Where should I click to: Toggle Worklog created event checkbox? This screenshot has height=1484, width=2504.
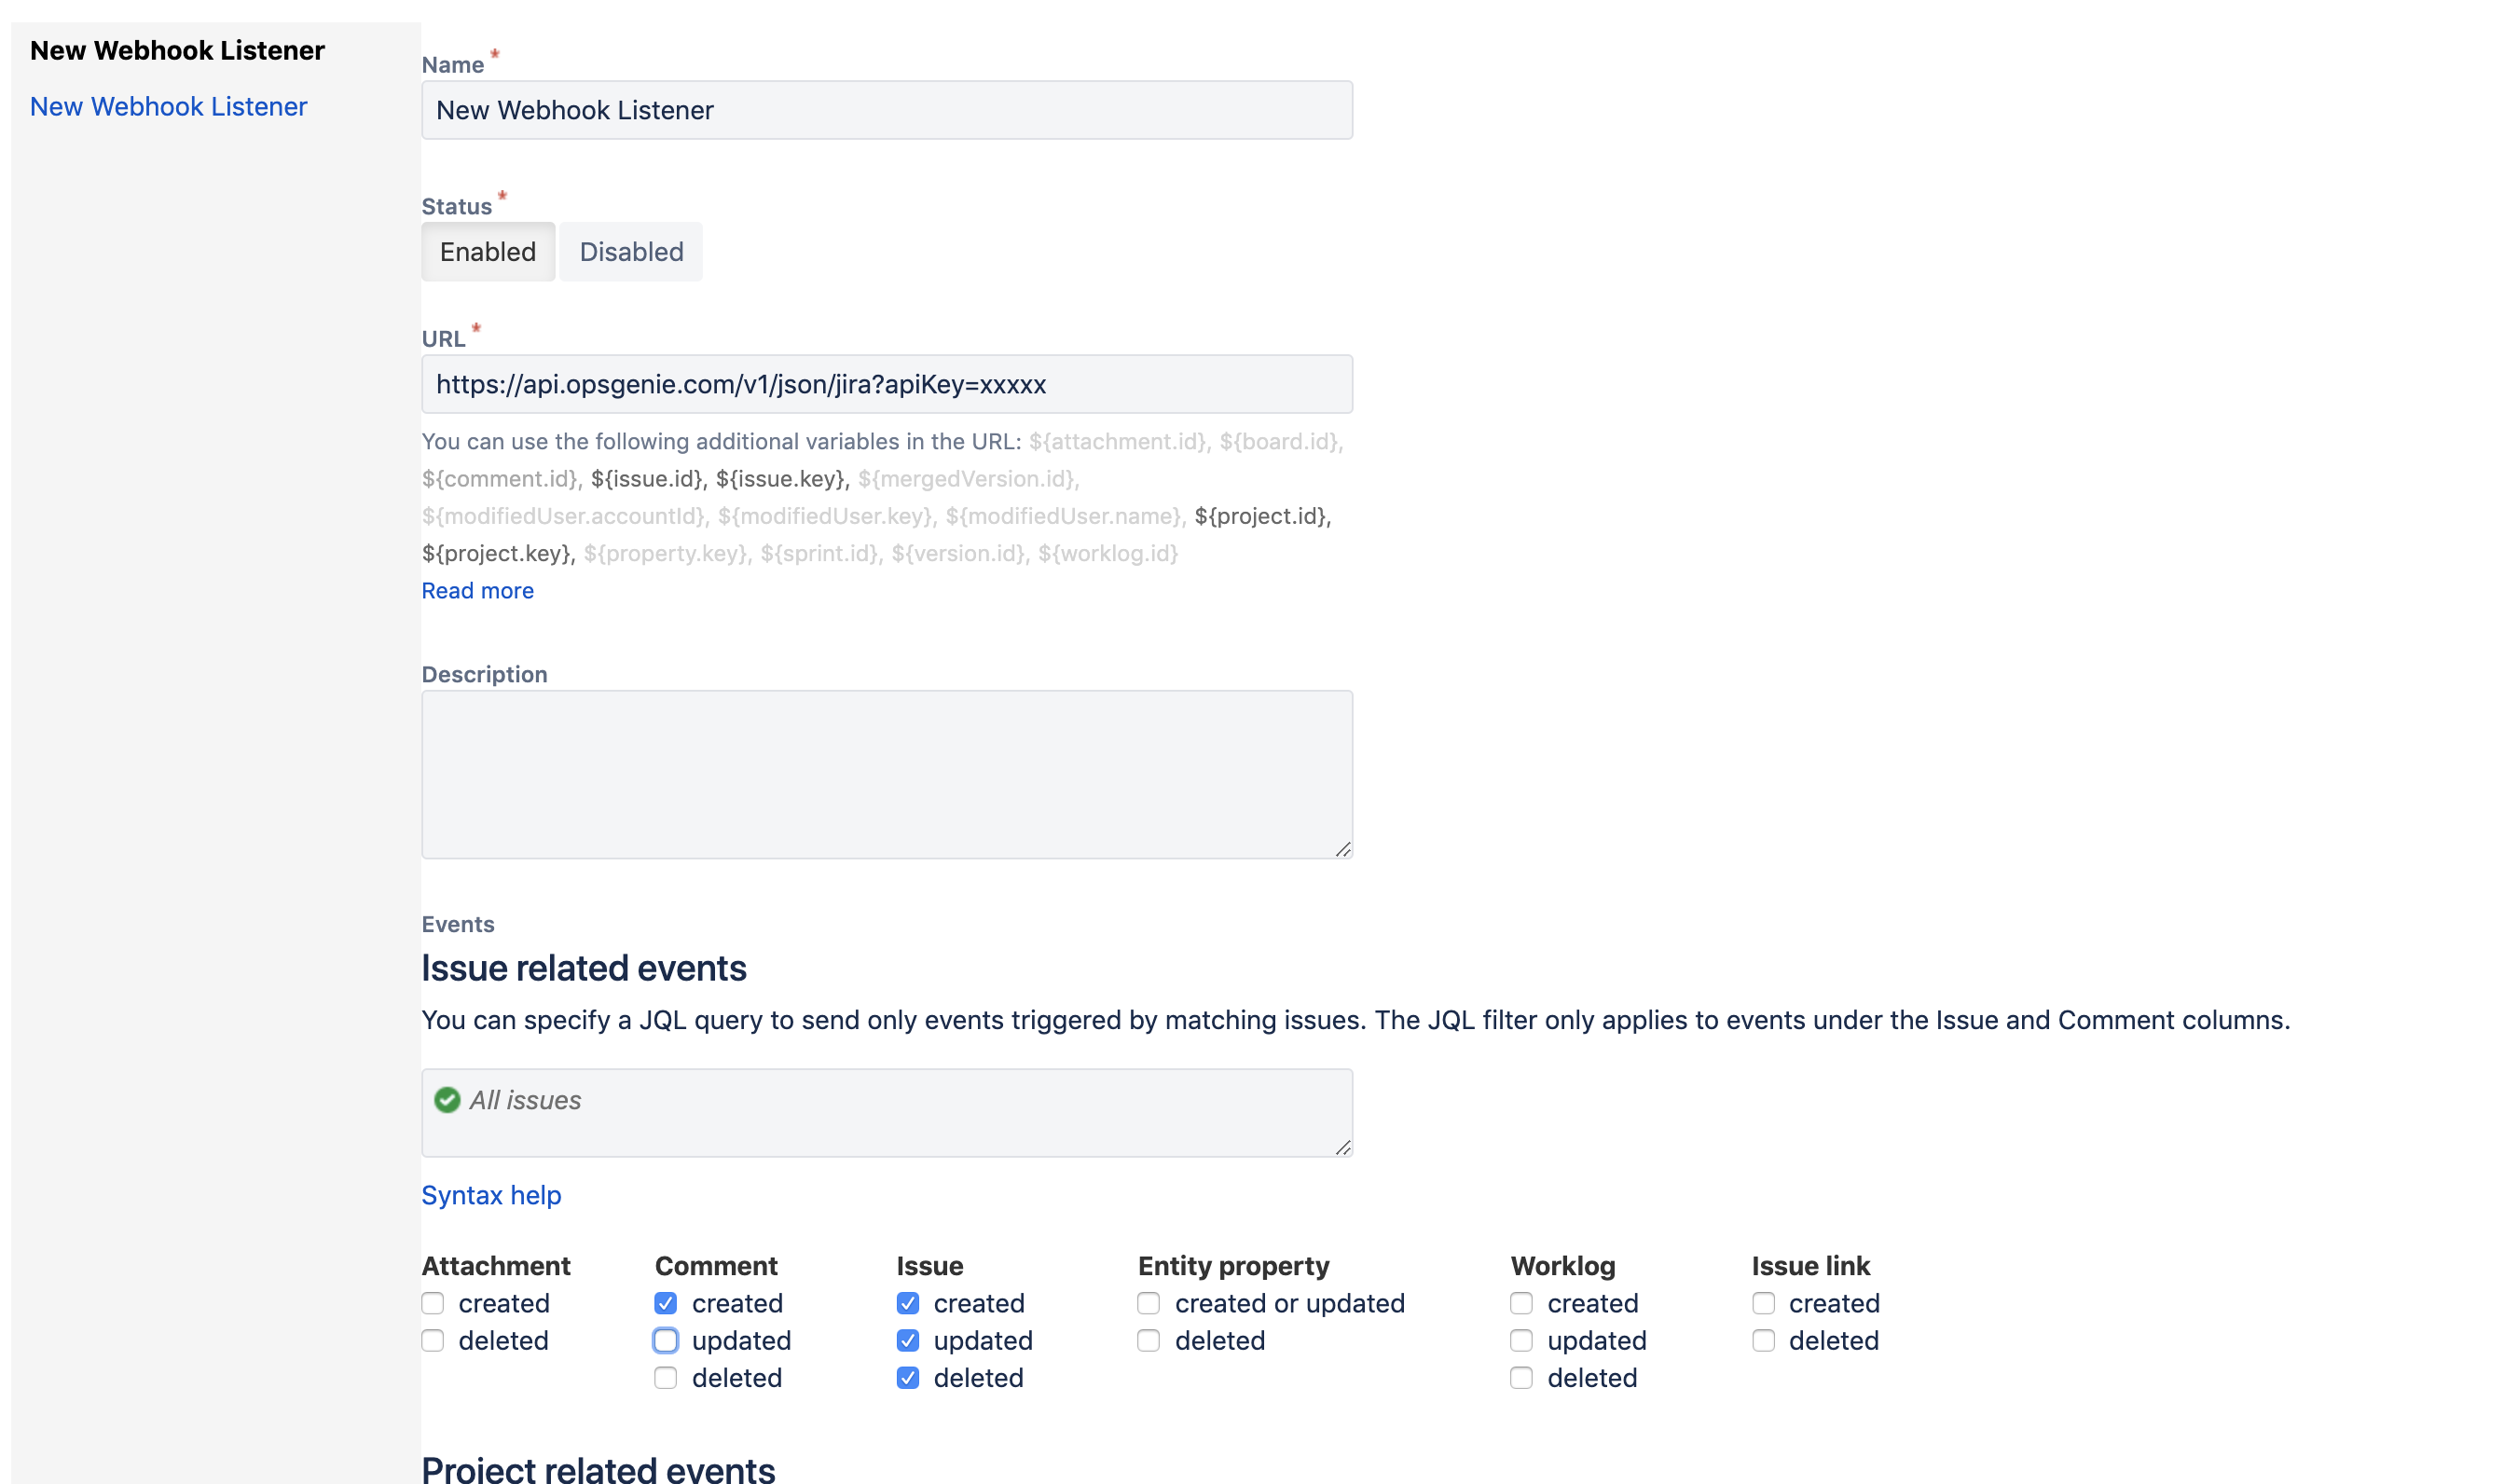coord(1520,1302)
